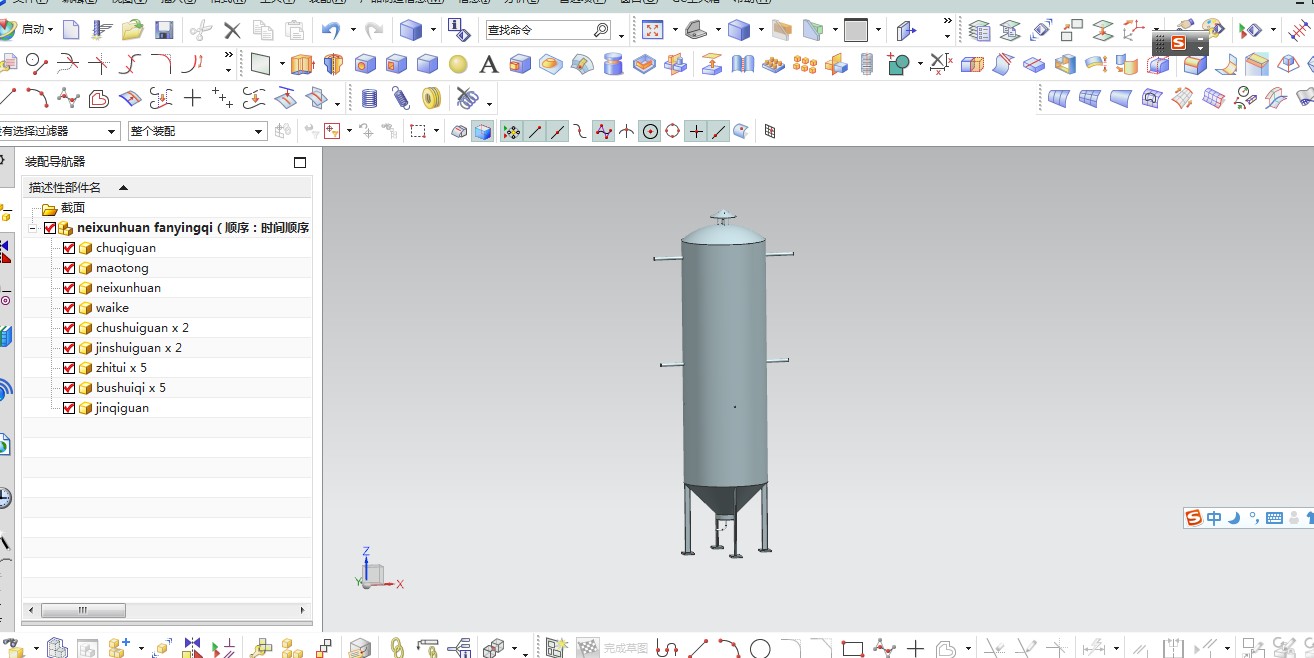This screenshot has height=658, width=1314.
Task: Toggle visibility checkbox for jinqiguan
Action: (x=69, y=408)
